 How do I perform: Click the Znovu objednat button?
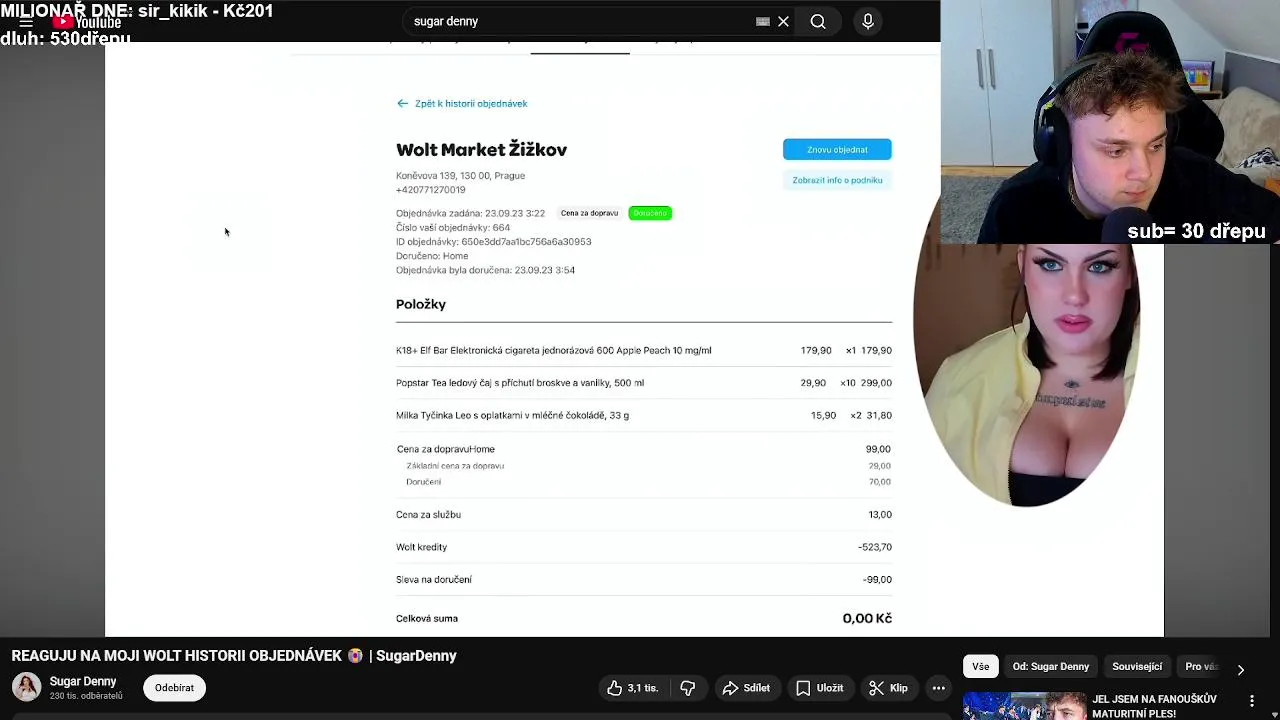click(x=837, y=149)
